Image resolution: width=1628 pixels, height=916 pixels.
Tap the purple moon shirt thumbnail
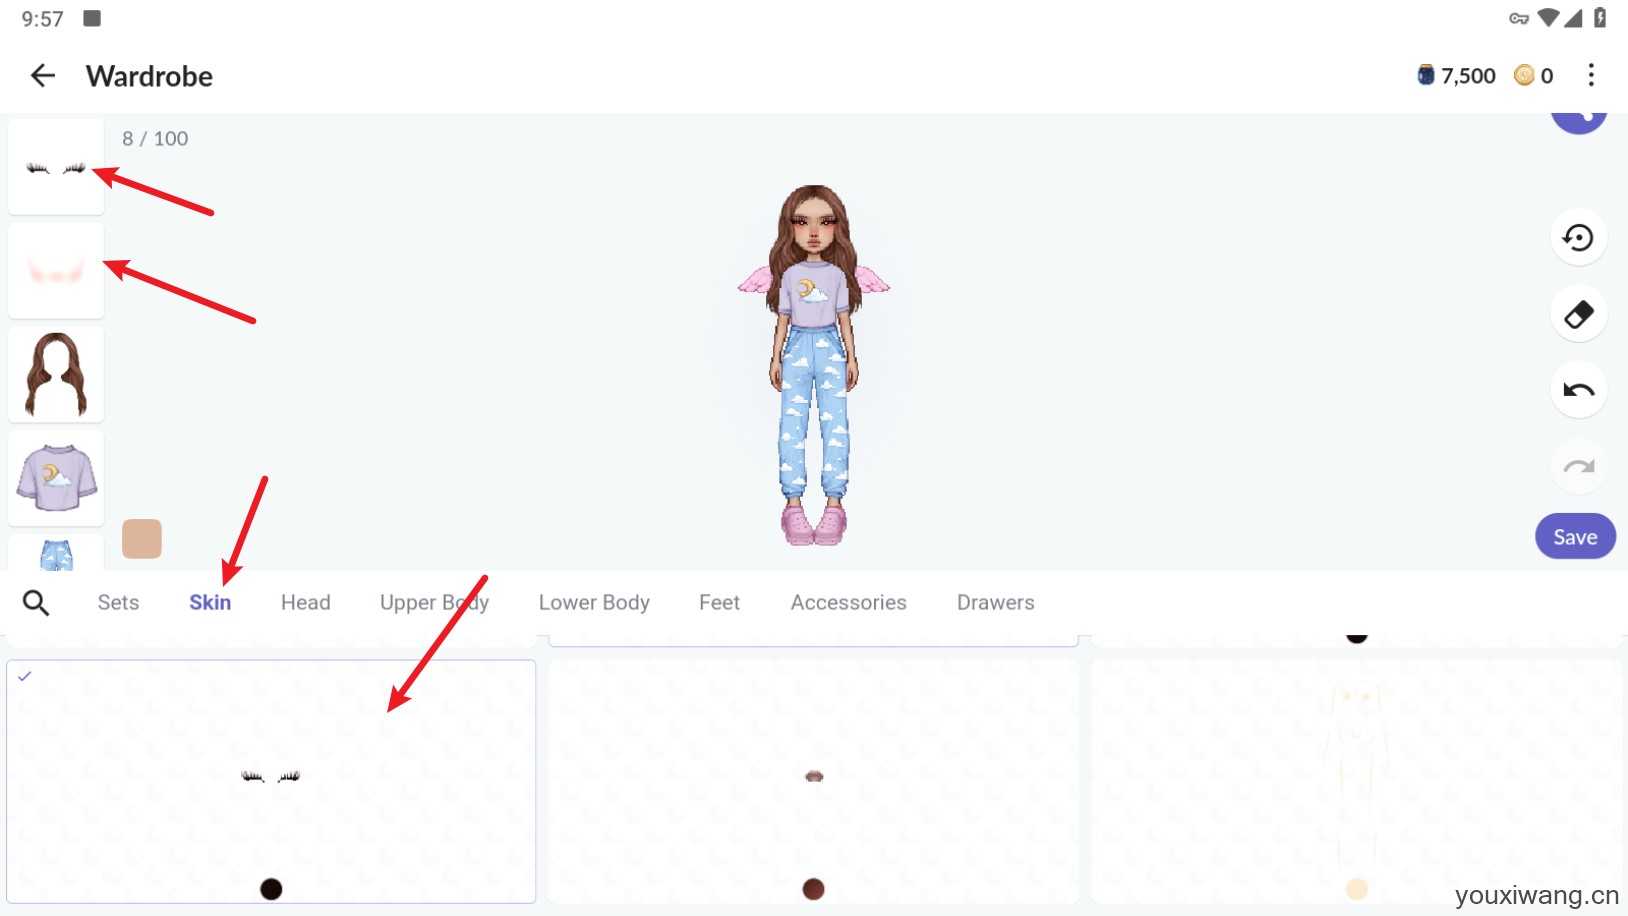pyautogui.click(x=56, y=479)
